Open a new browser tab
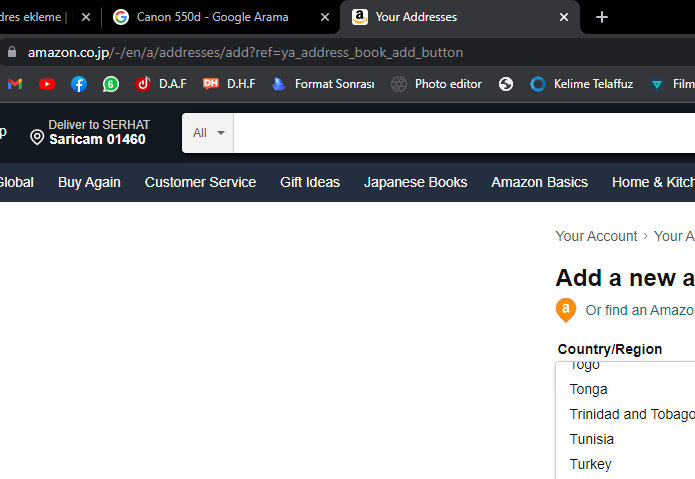The image size is (695, 479). [x=601, y=17]
